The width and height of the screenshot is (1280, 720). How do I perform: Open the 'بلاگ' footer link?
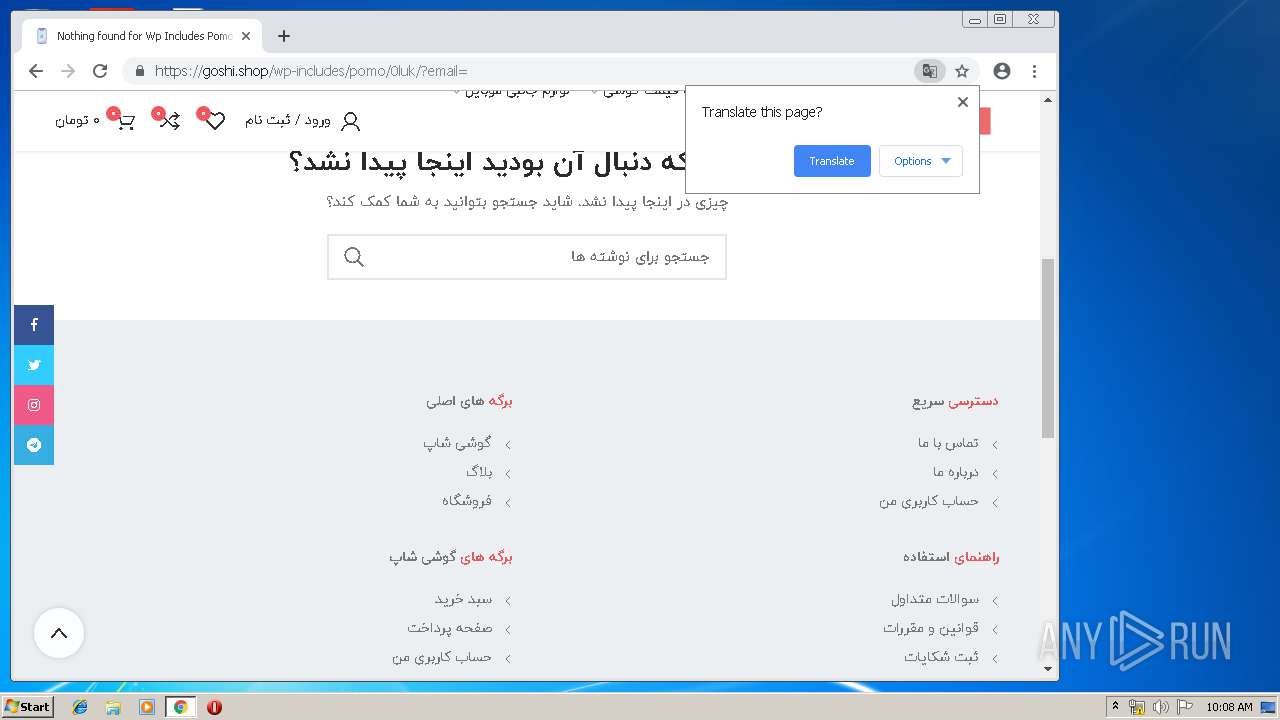pyautogui.click(x=479, y=472)
